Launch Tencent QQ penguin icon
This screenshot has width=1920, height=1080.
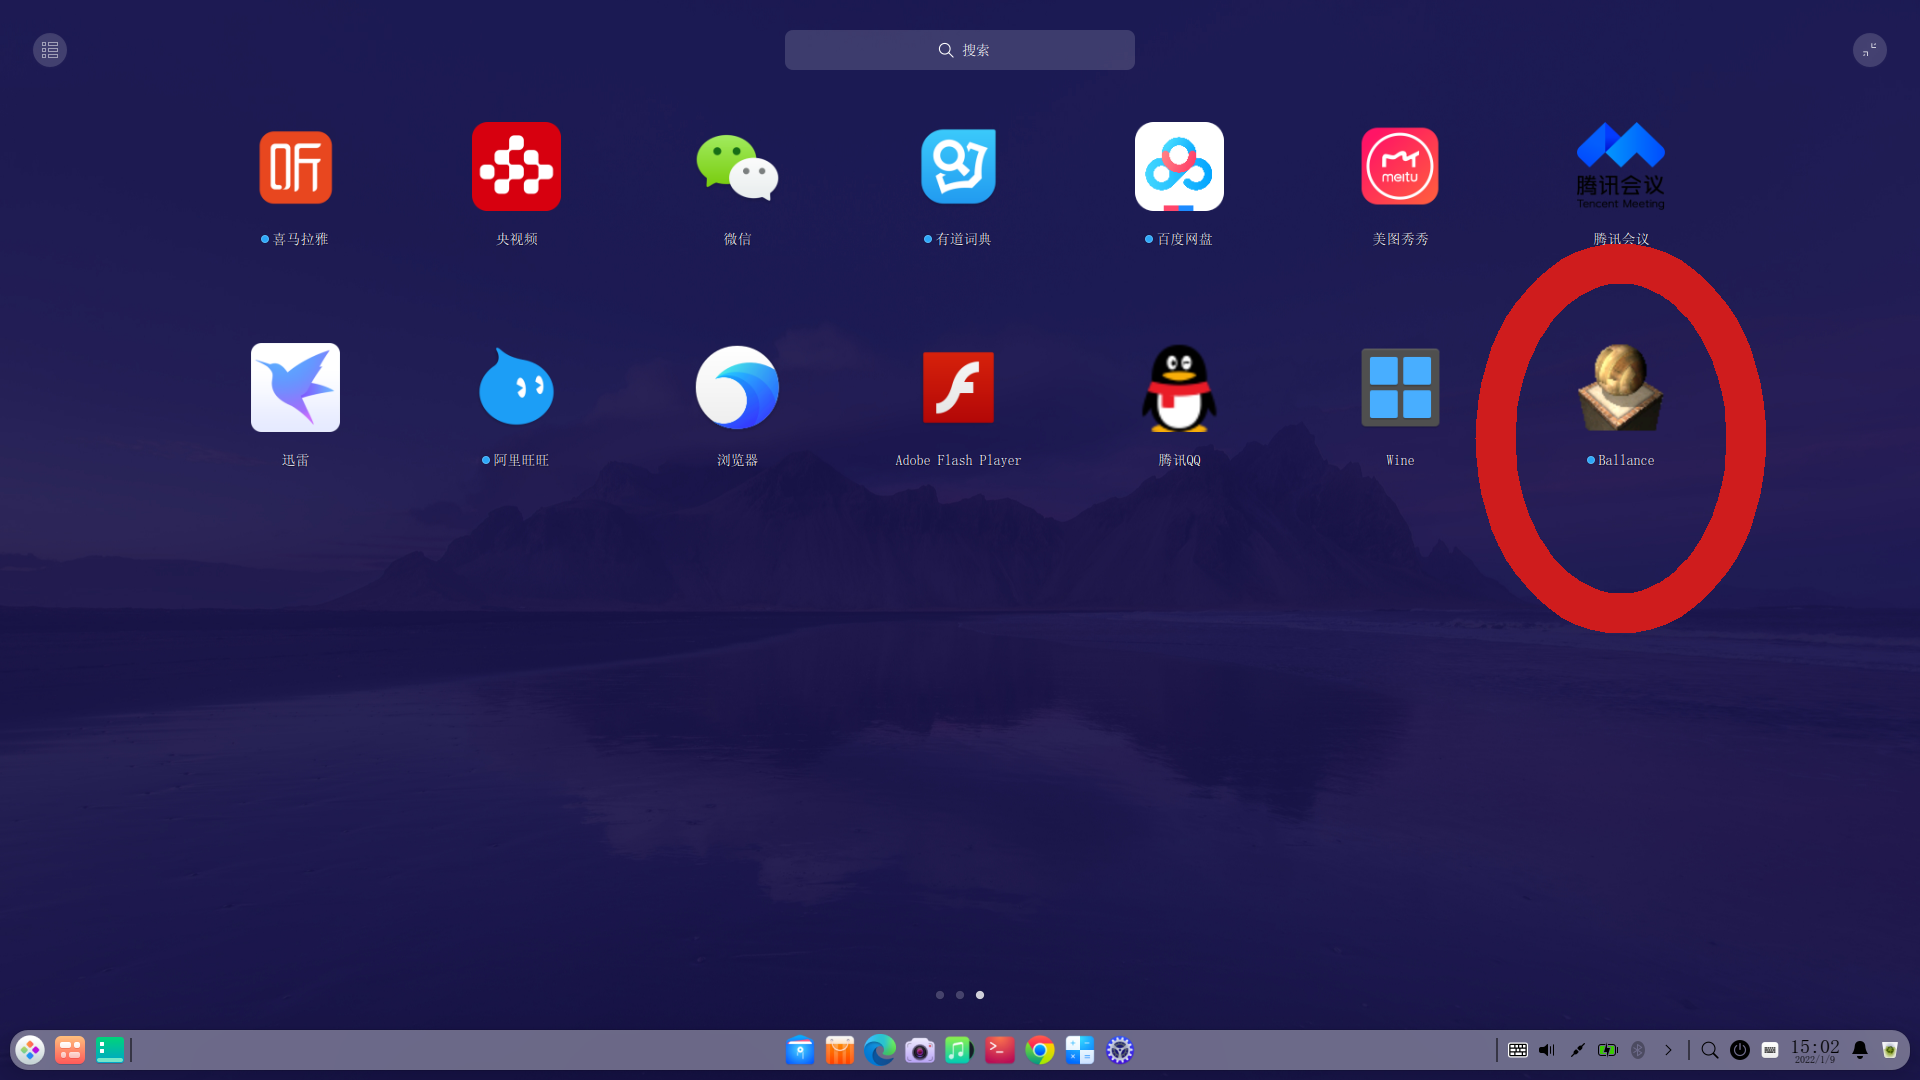click(1179, 388)
